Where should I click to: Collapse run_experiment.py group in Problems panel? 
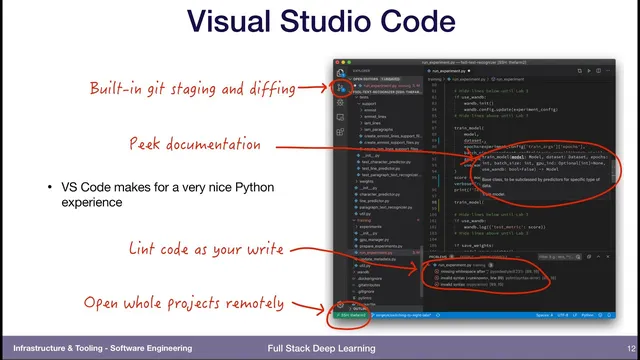click(429, 265)
